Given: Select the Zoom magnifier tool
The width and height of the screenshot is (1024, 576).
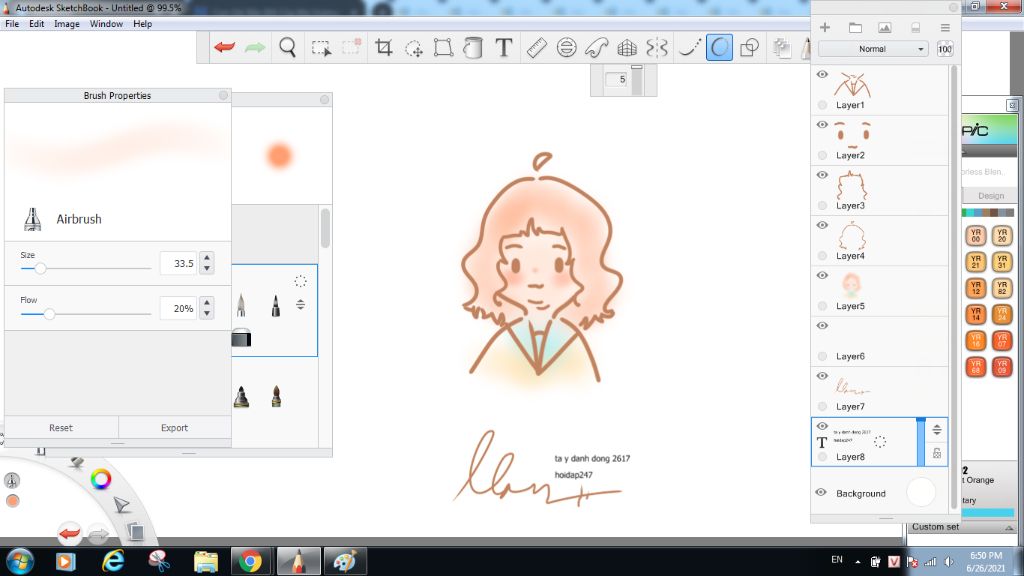Looking at the screenshot, I should (287, 47).
